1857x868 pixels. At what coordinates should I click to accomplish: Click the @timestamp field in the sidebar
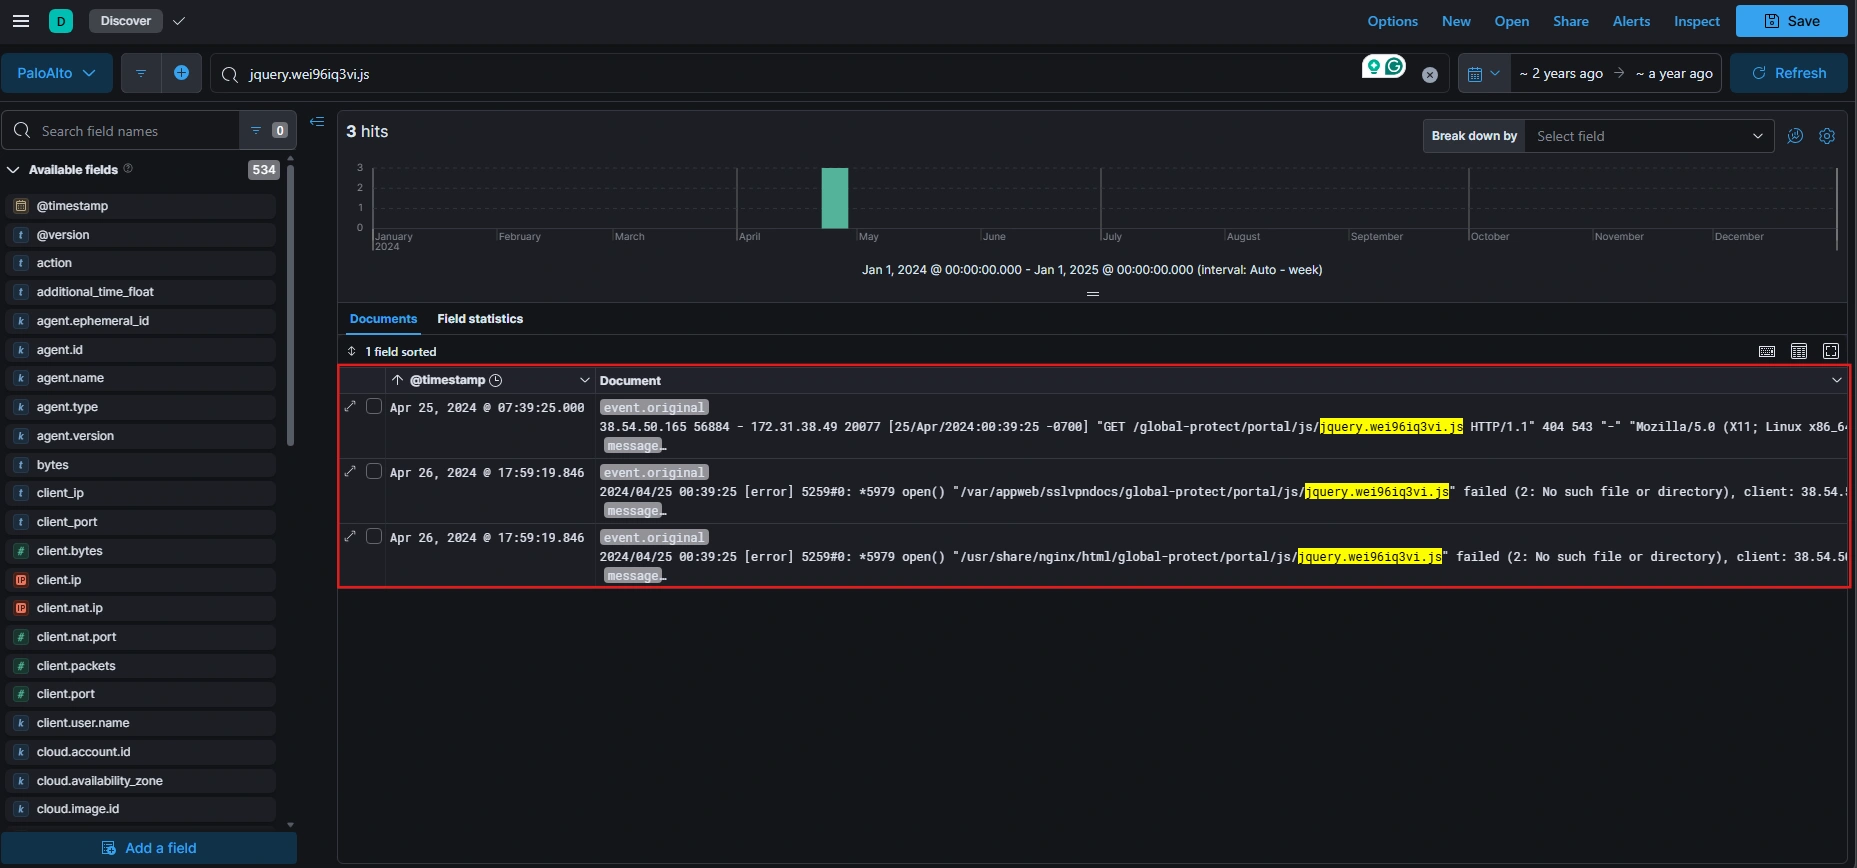141,206
